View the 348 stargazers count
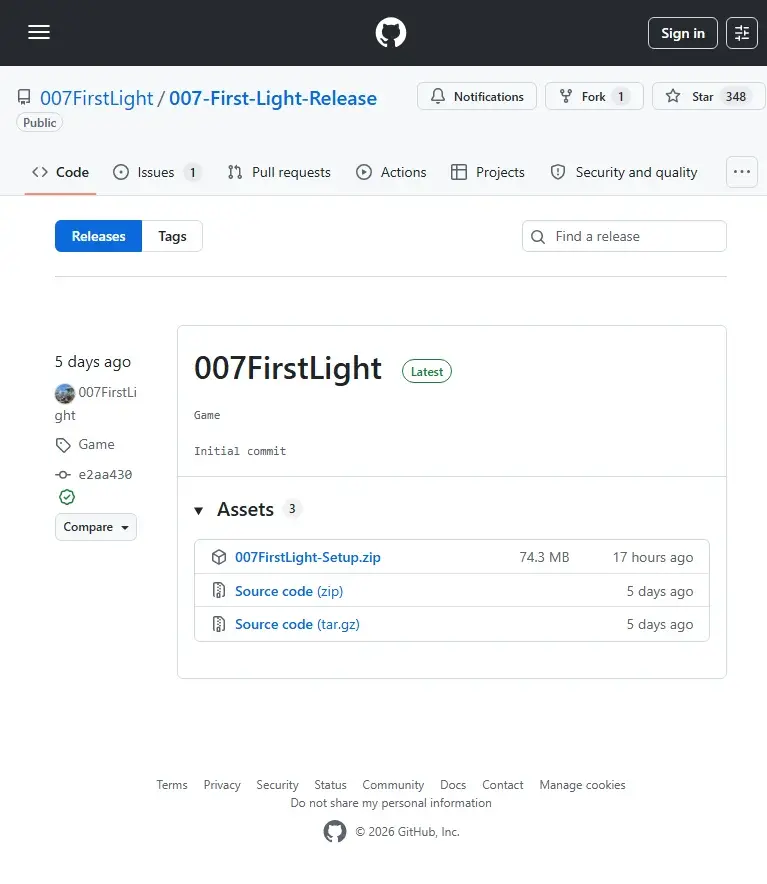The height and width of the screenshot is (884, 767). [735, 96]
